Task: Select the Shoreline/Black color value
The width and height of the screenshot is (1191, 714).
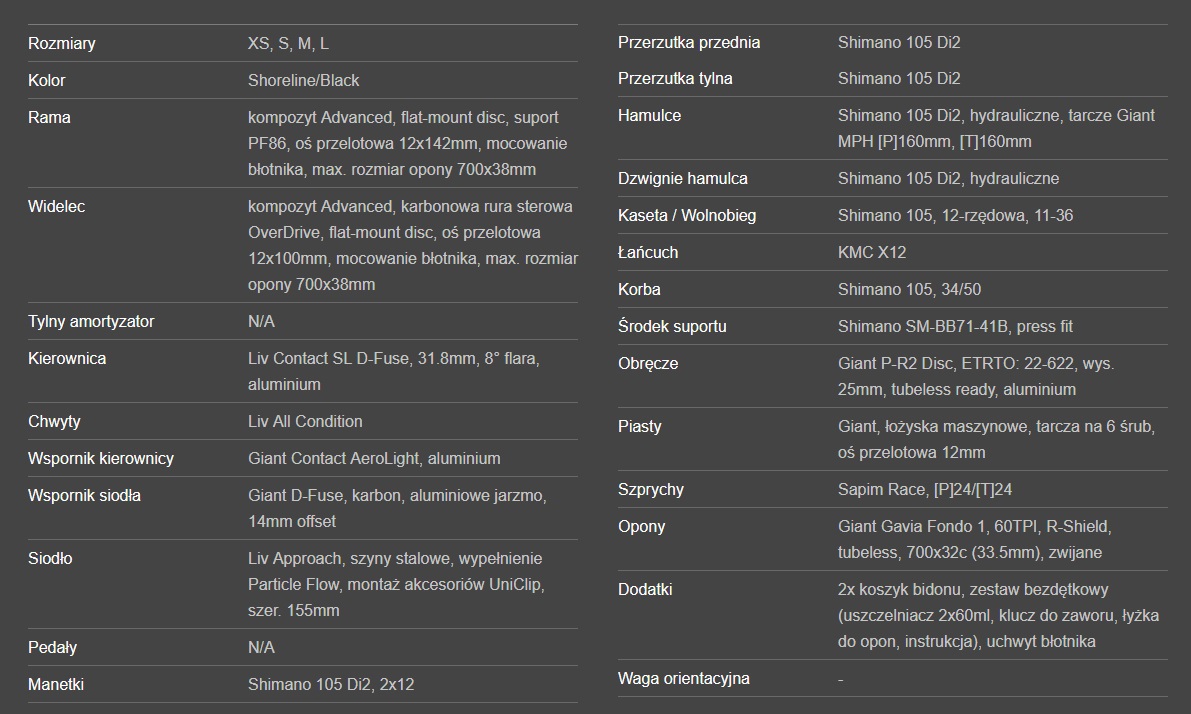Action: (303, 80)
